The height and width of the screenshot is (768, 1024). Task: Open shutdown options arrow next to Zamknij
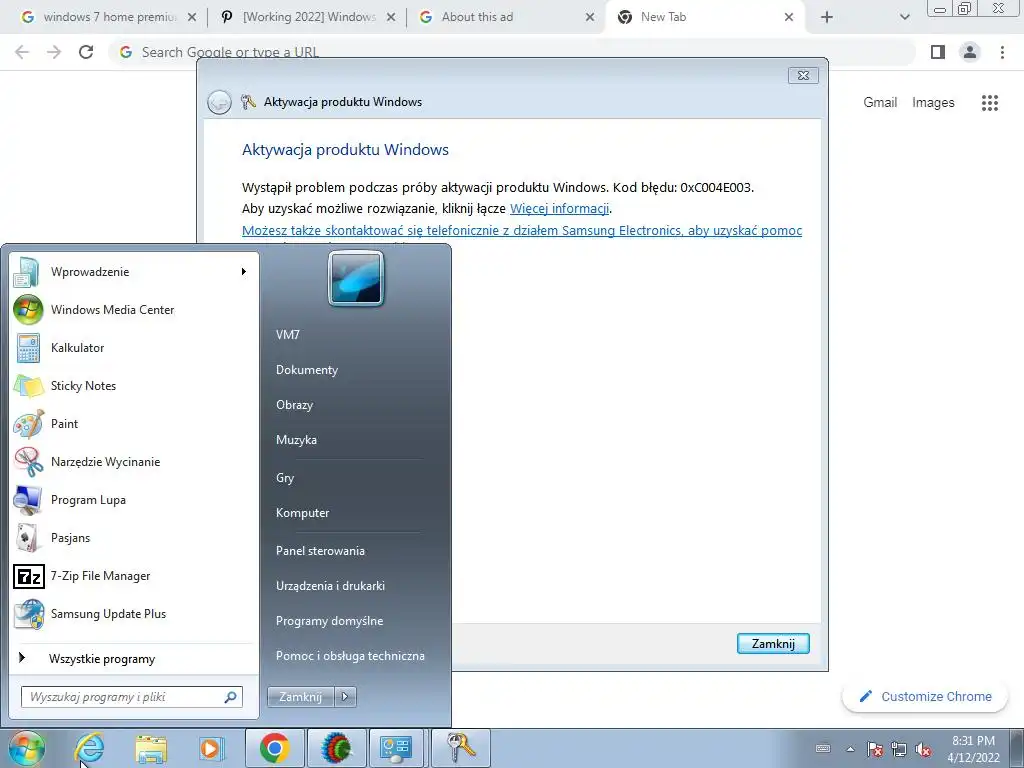click(345, 697)
